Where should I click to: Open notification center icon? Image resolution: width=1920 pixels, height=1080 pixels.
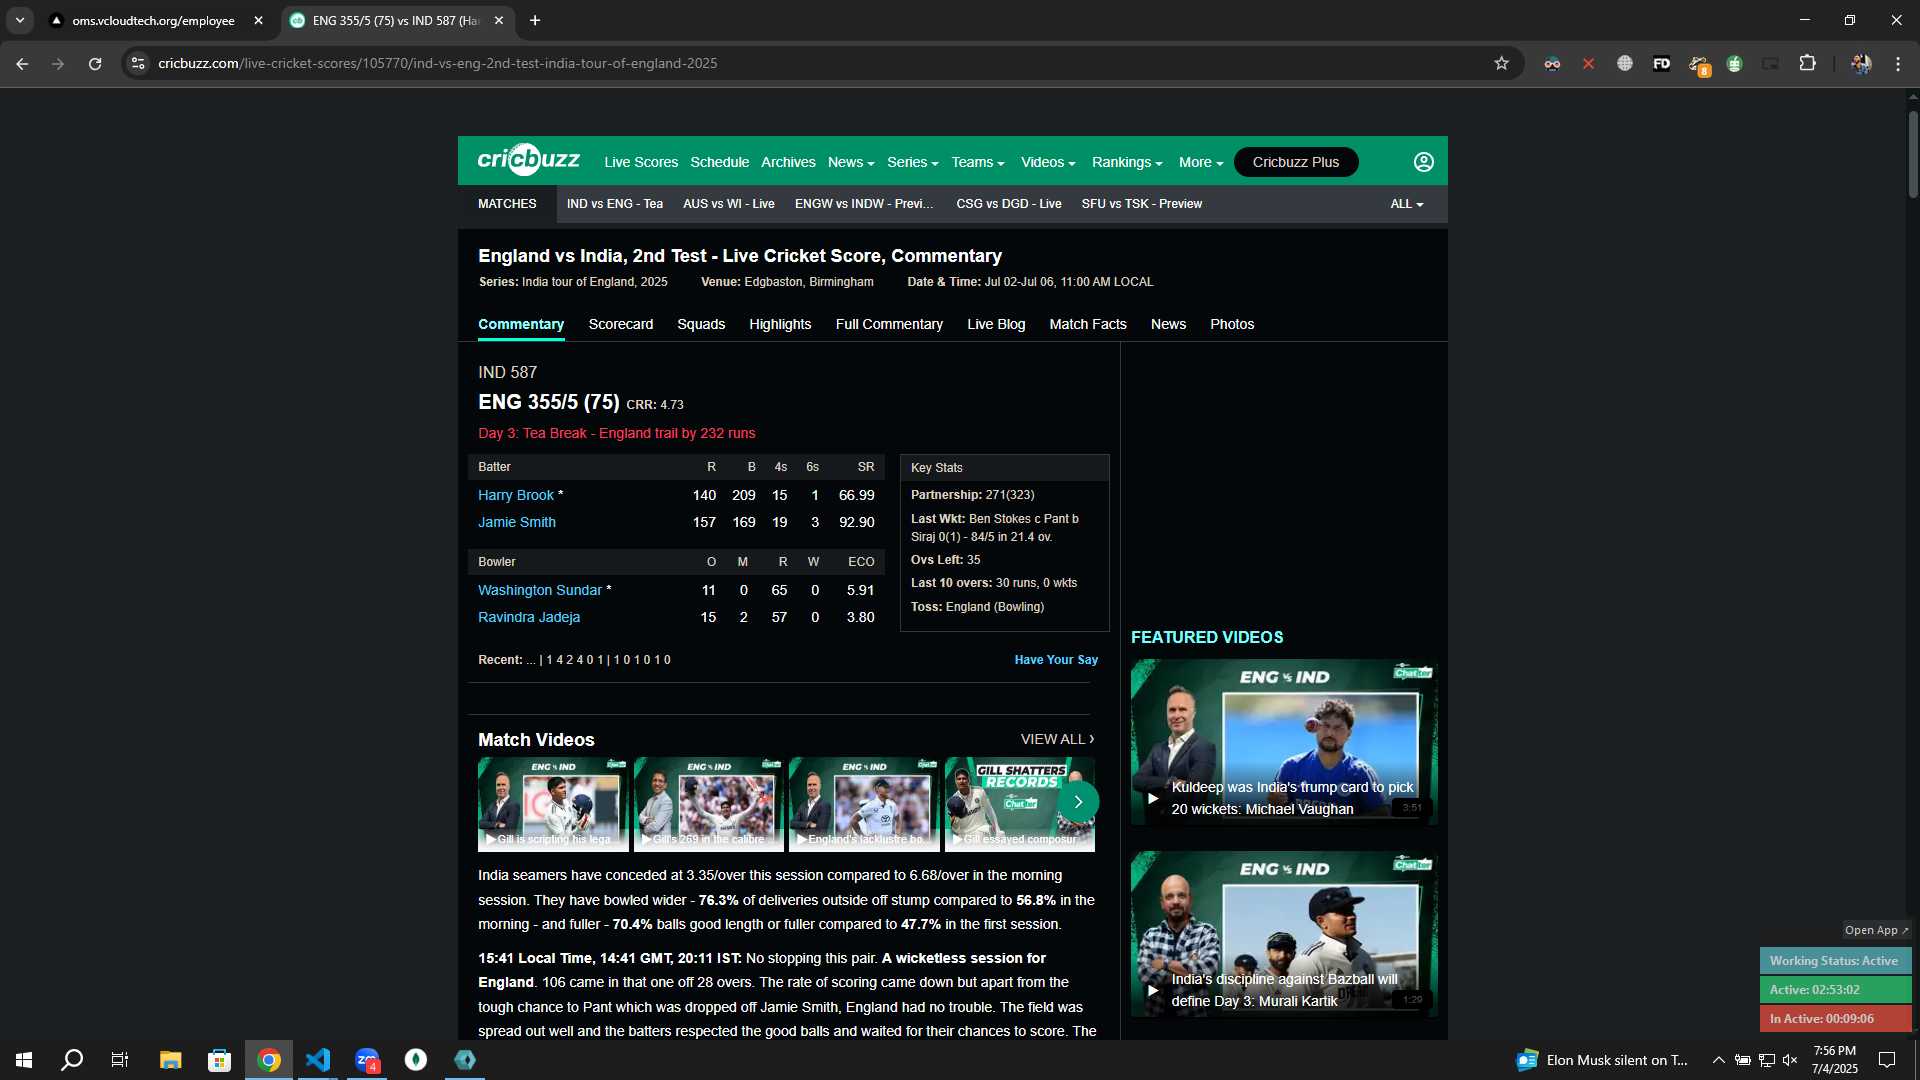[1887, 1060]
